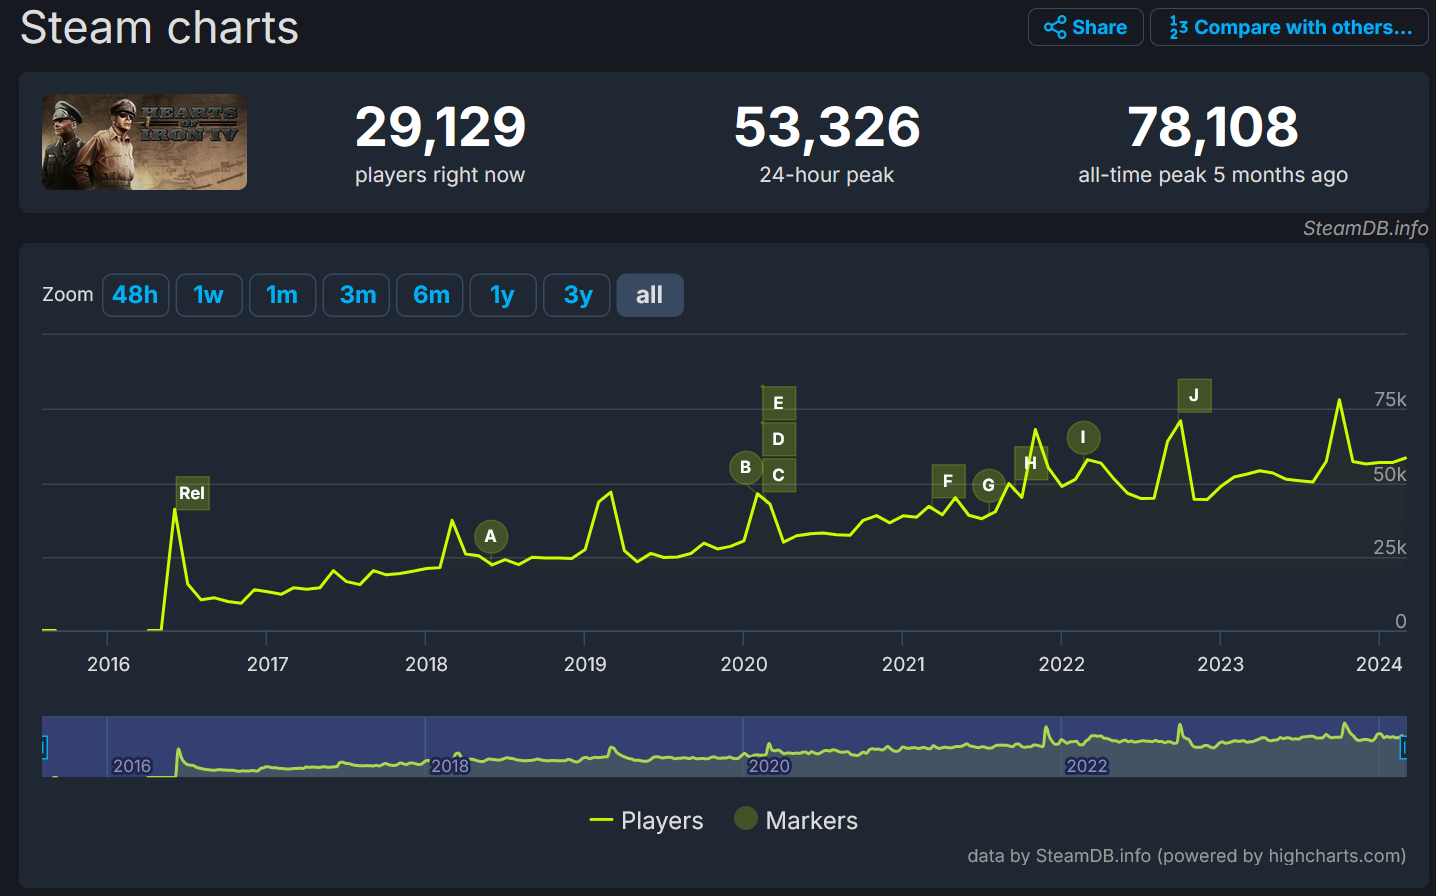Click the Rel release marker
This screenshot has height=896, width=1436.
coord(192,493)
